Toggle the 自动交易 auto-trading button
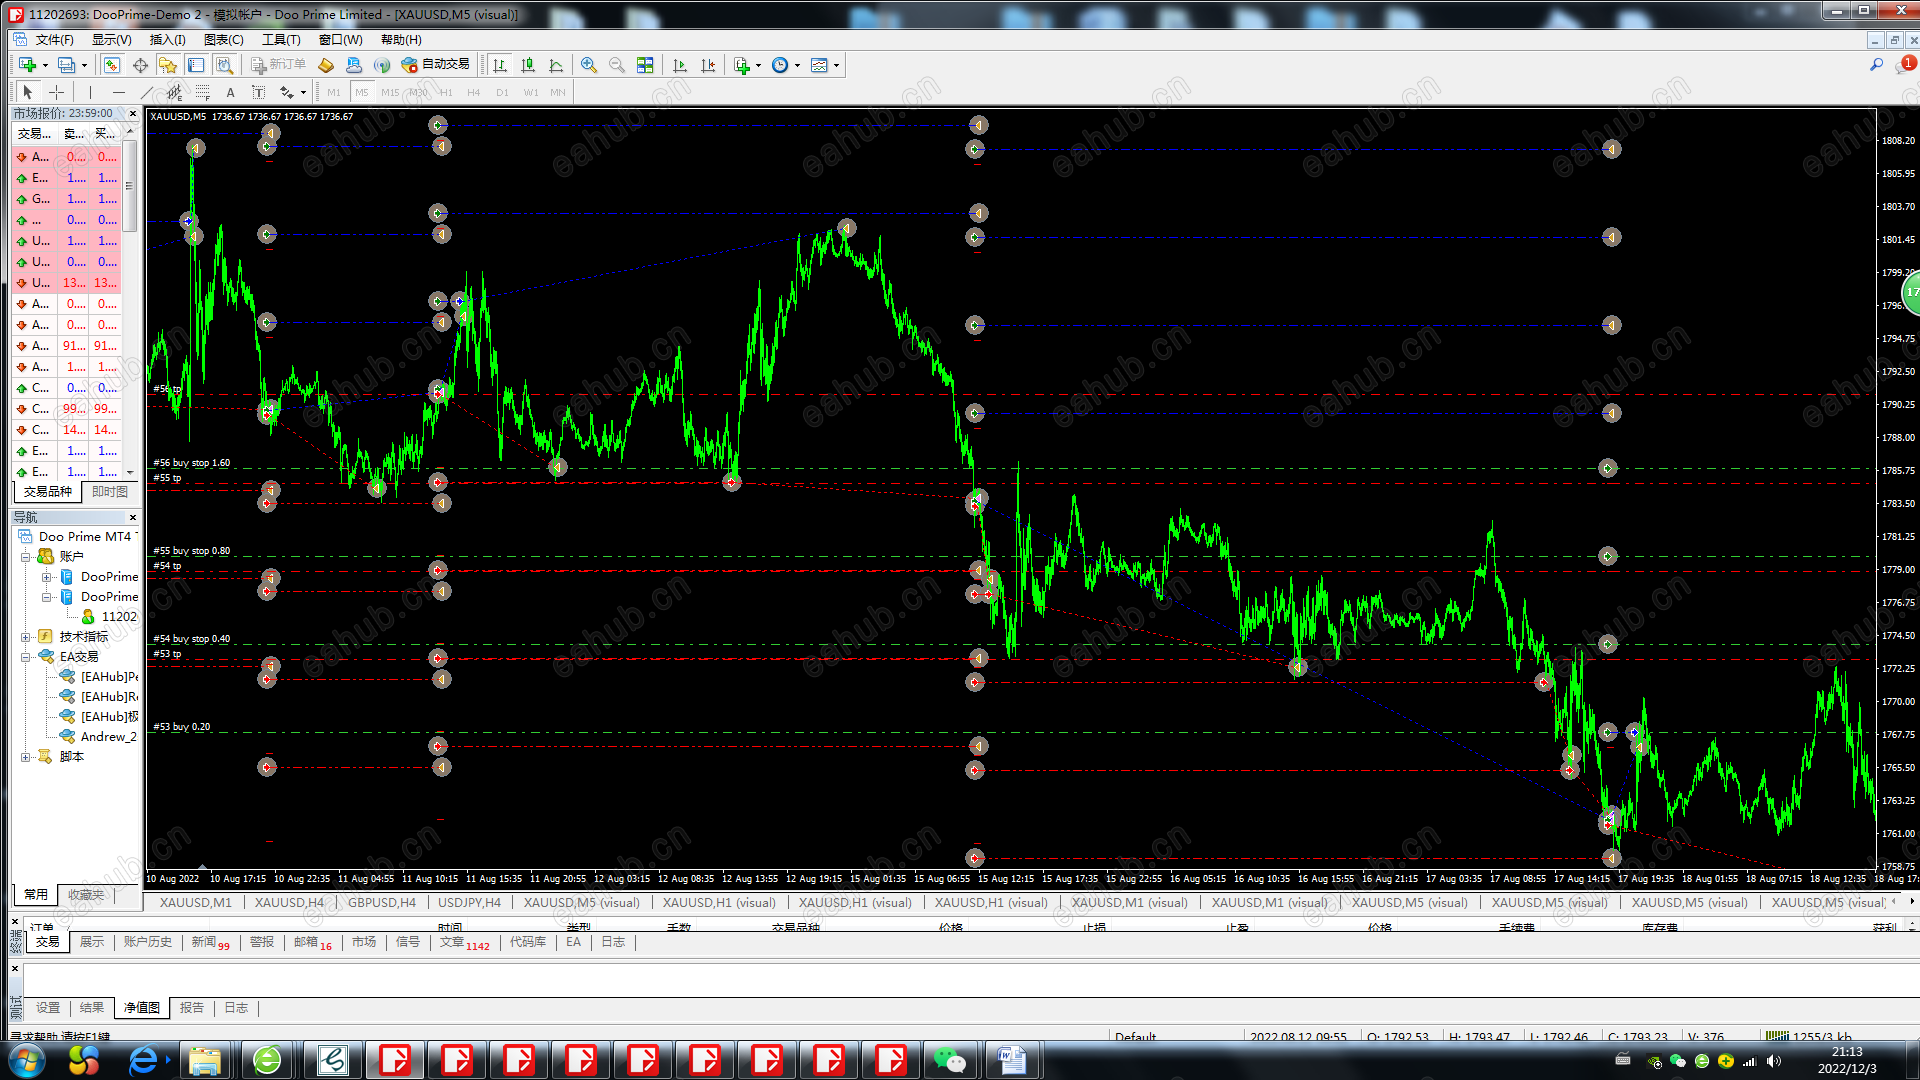Image resolution: width=1920 pixels, height=1080 pixels. click(x=435, y=64)
